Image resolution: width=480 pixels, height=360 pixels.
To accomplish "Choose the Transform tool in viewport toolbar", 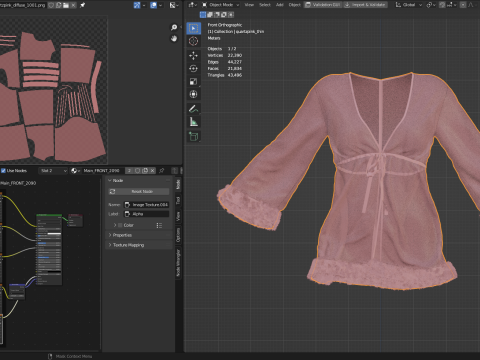I will pos(193,94).
